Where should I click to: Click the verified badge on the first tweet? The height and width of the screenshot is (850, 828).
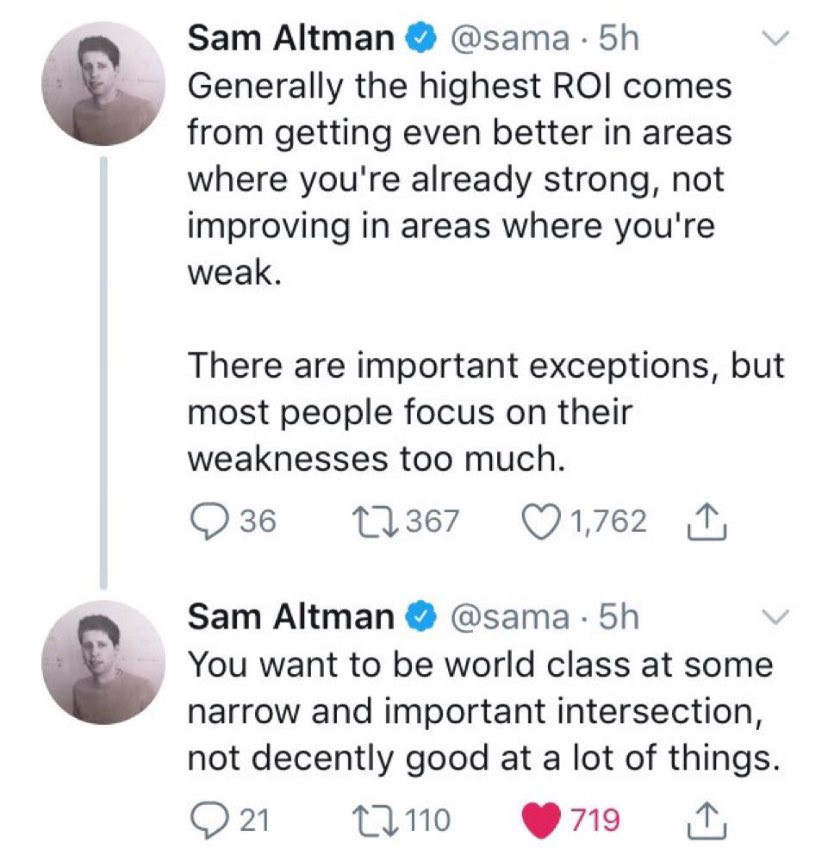point(419,40)
